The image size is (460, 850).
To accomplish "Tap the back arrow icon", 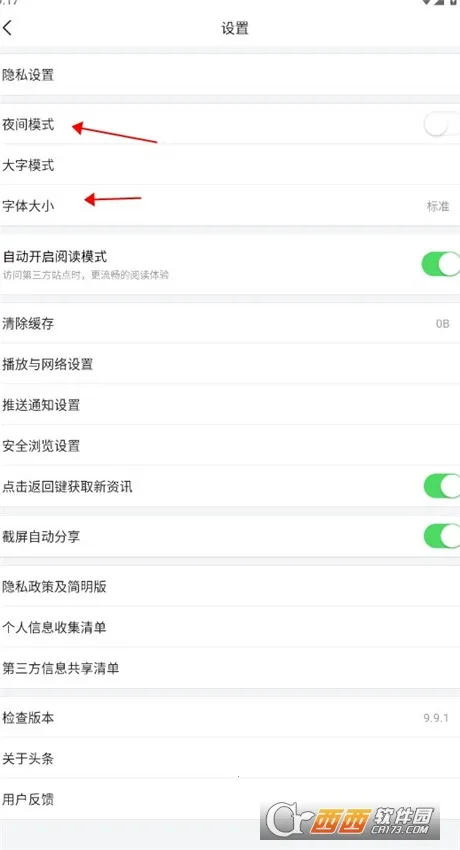I will point(7,28).
